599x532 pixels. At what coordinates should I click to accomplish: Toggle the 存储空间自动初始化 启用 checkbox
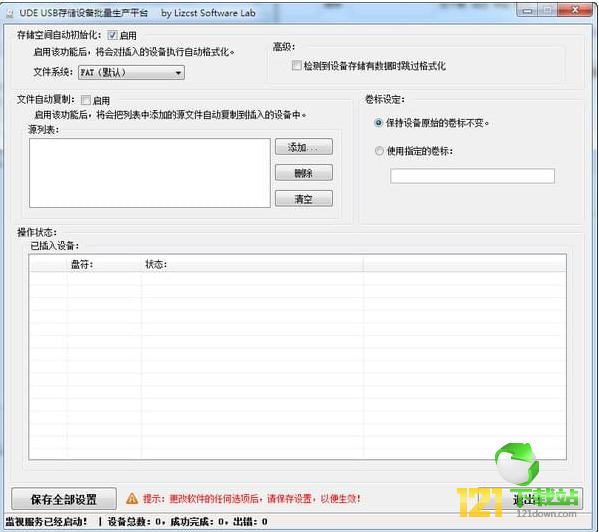point(112,36)
